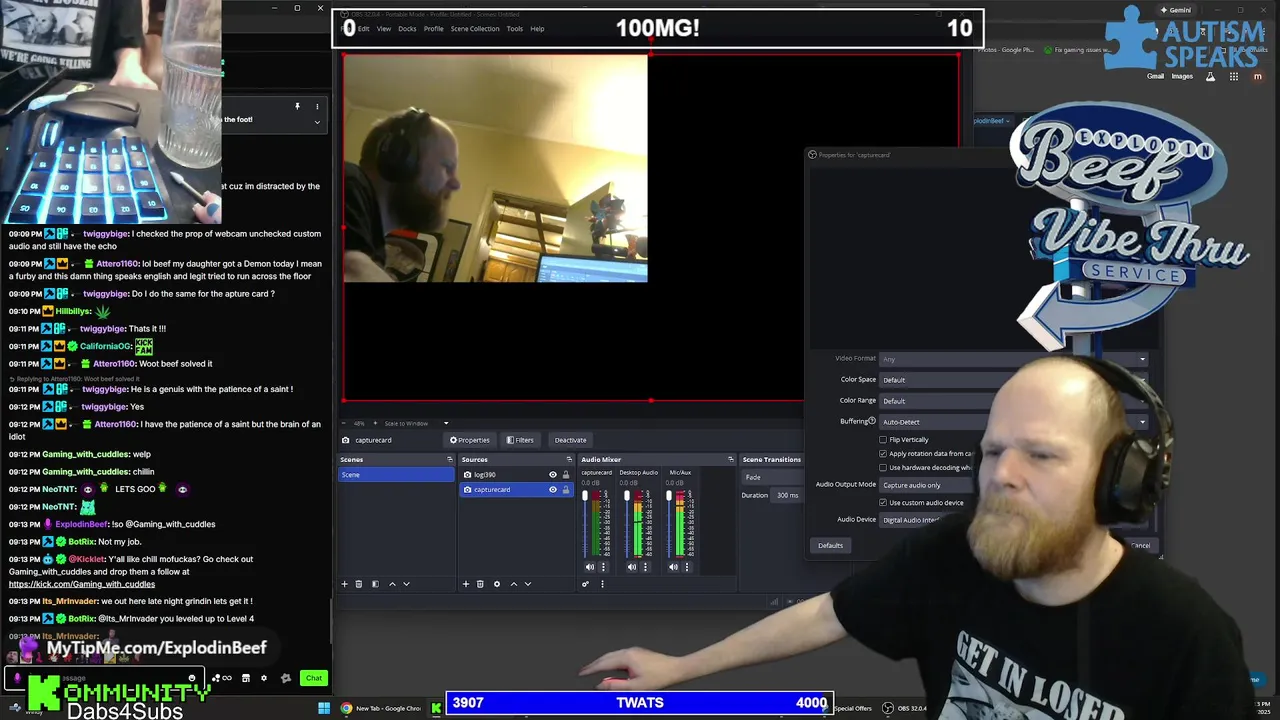
Task: Move the scene up with arrow
Action: coord(392,584)
